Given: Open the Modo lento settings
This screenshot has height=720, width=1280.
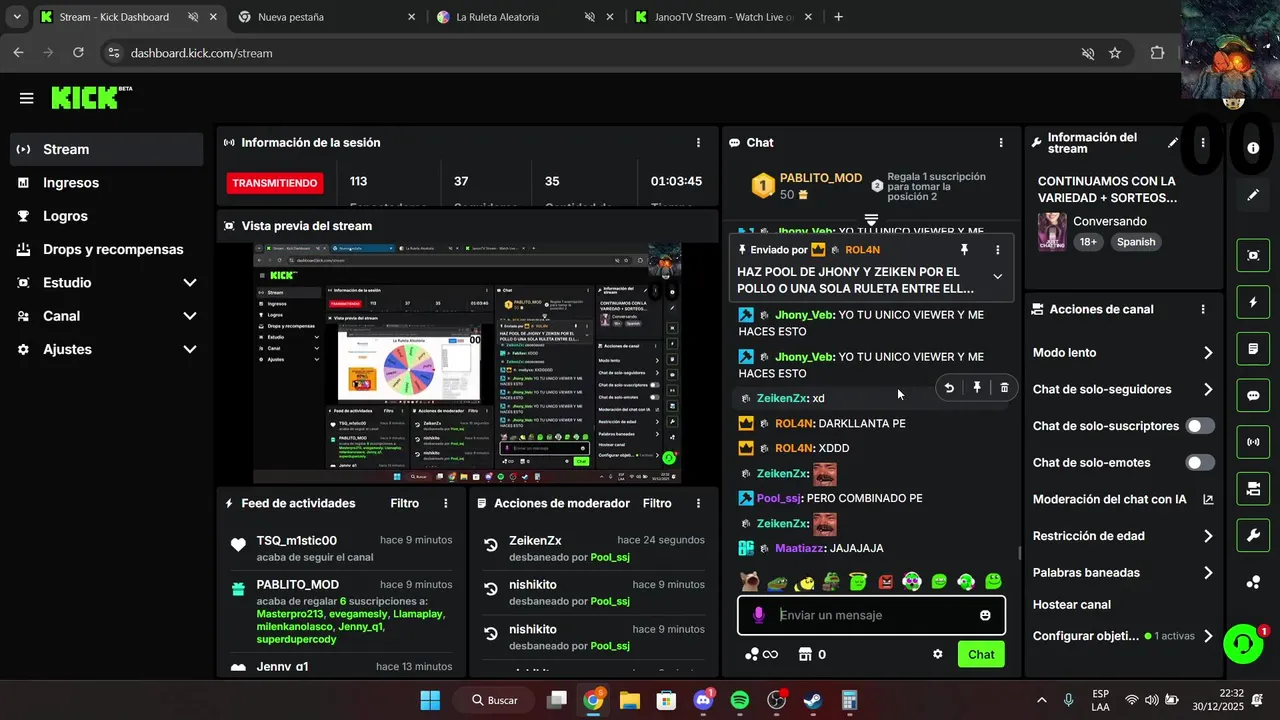Looking at the screenshot, I should [x=1123, y=353].
